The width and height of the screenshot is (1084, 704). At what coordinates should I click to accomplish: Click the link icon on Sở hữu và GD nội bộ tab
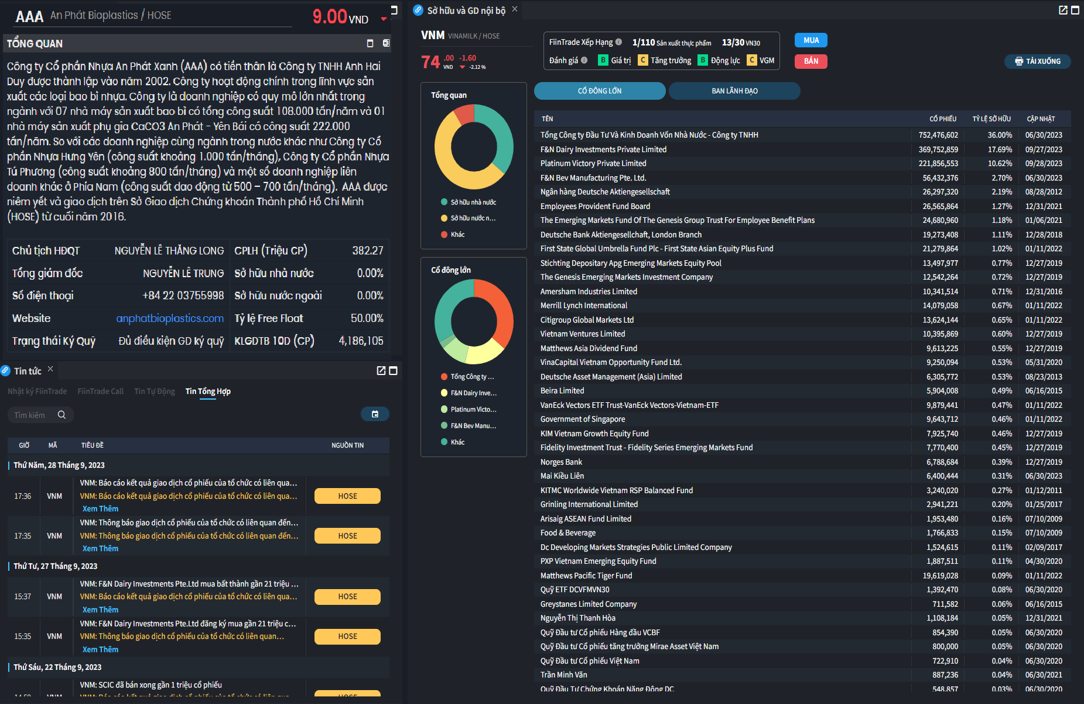pos(418,10)
